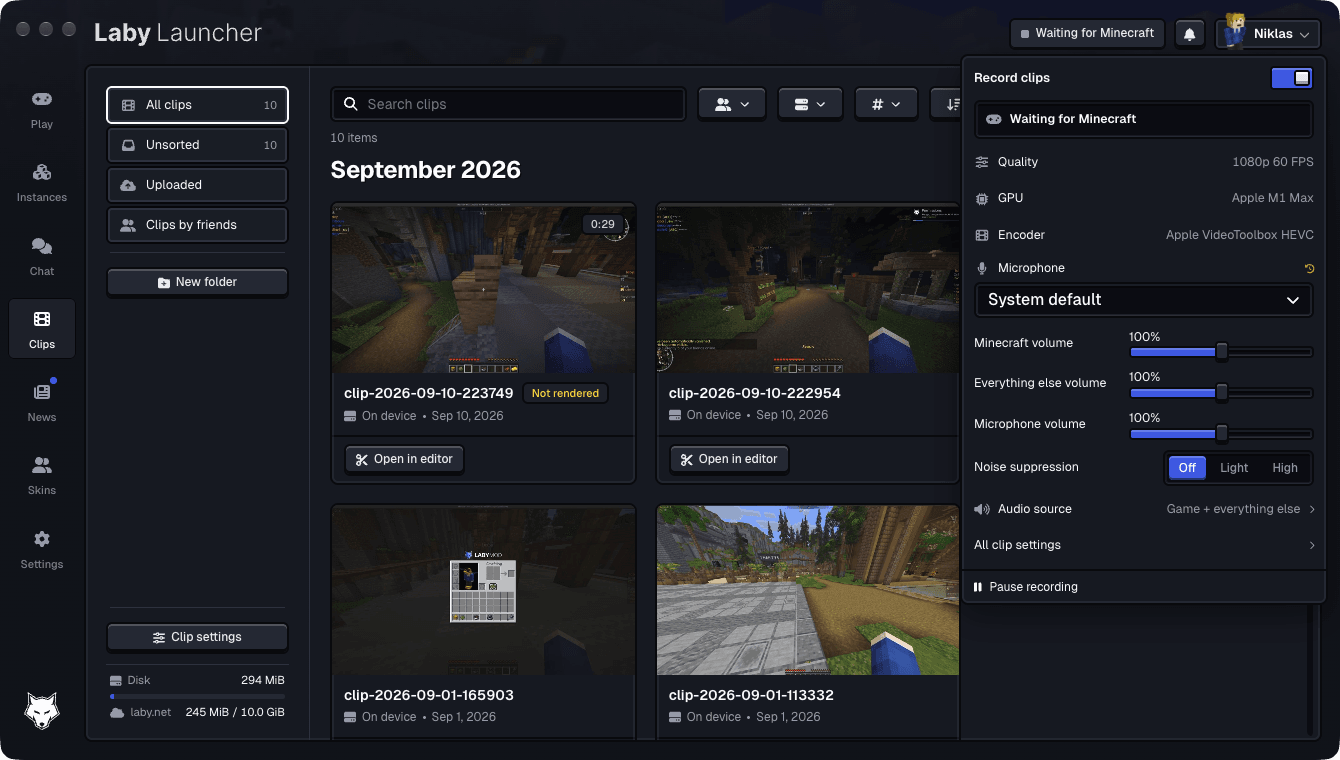Click the Encoder film icon
Screen dimensions: 1340x760
pyautogui.click(x=982, y=235)
